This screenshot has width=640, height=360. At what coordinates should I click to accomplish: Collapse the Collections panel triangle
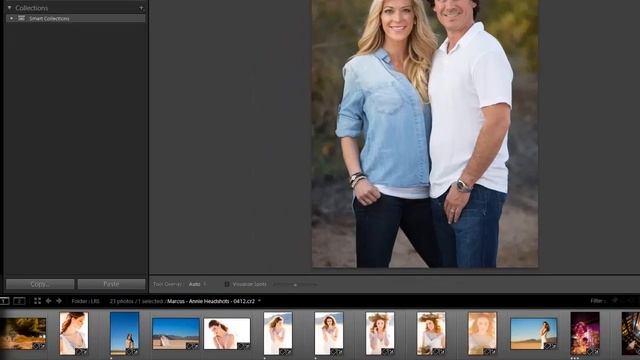9,8
